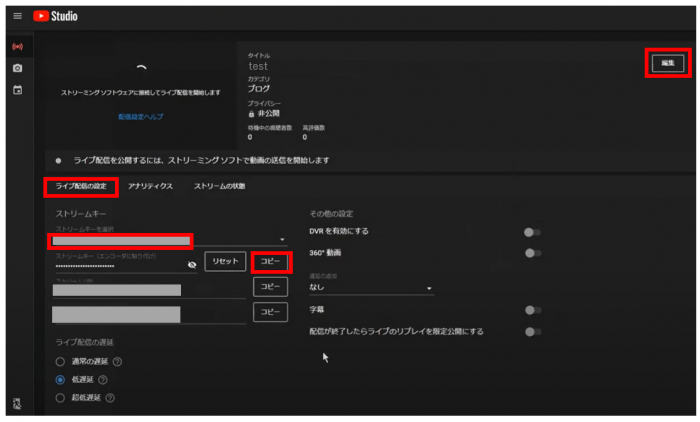Click help icon next to 超低遅延
This screenshot has height=422, width=700.
pos(110,398)
